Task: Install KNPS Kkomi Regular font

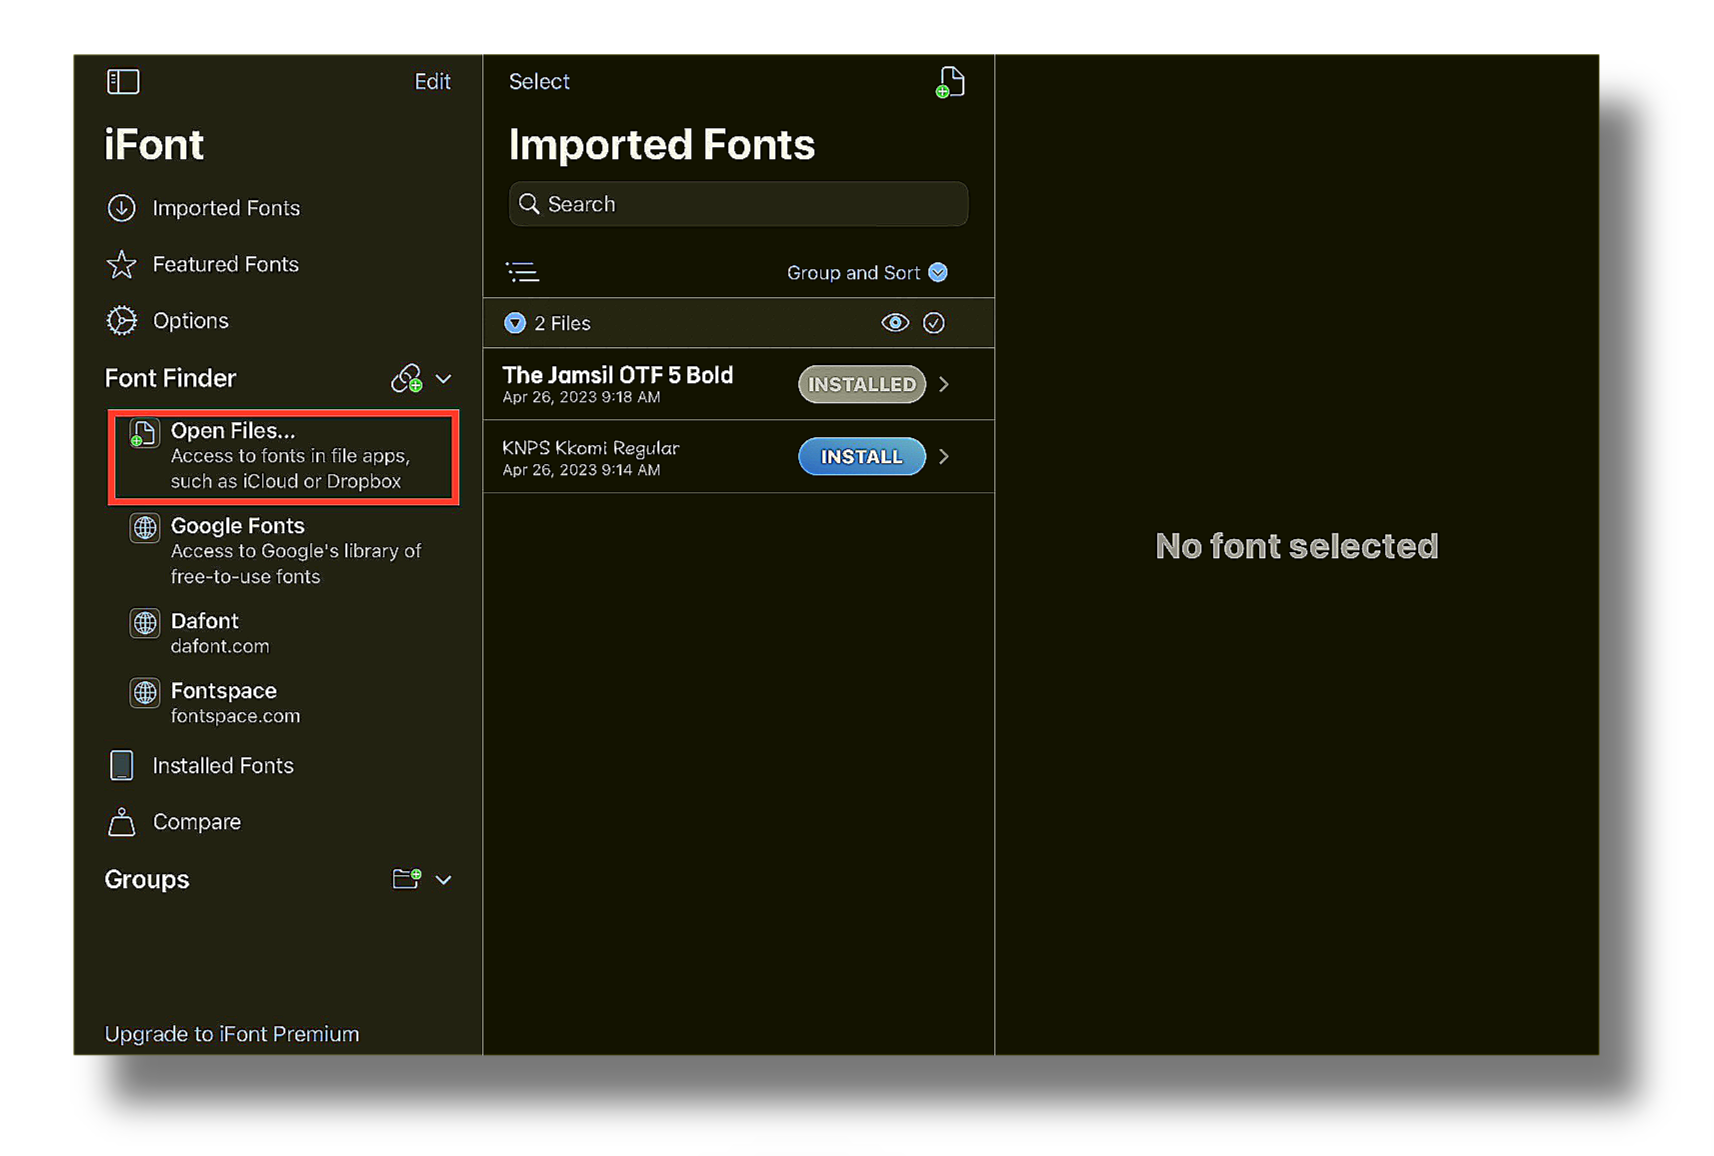Action: click(862, 456)
